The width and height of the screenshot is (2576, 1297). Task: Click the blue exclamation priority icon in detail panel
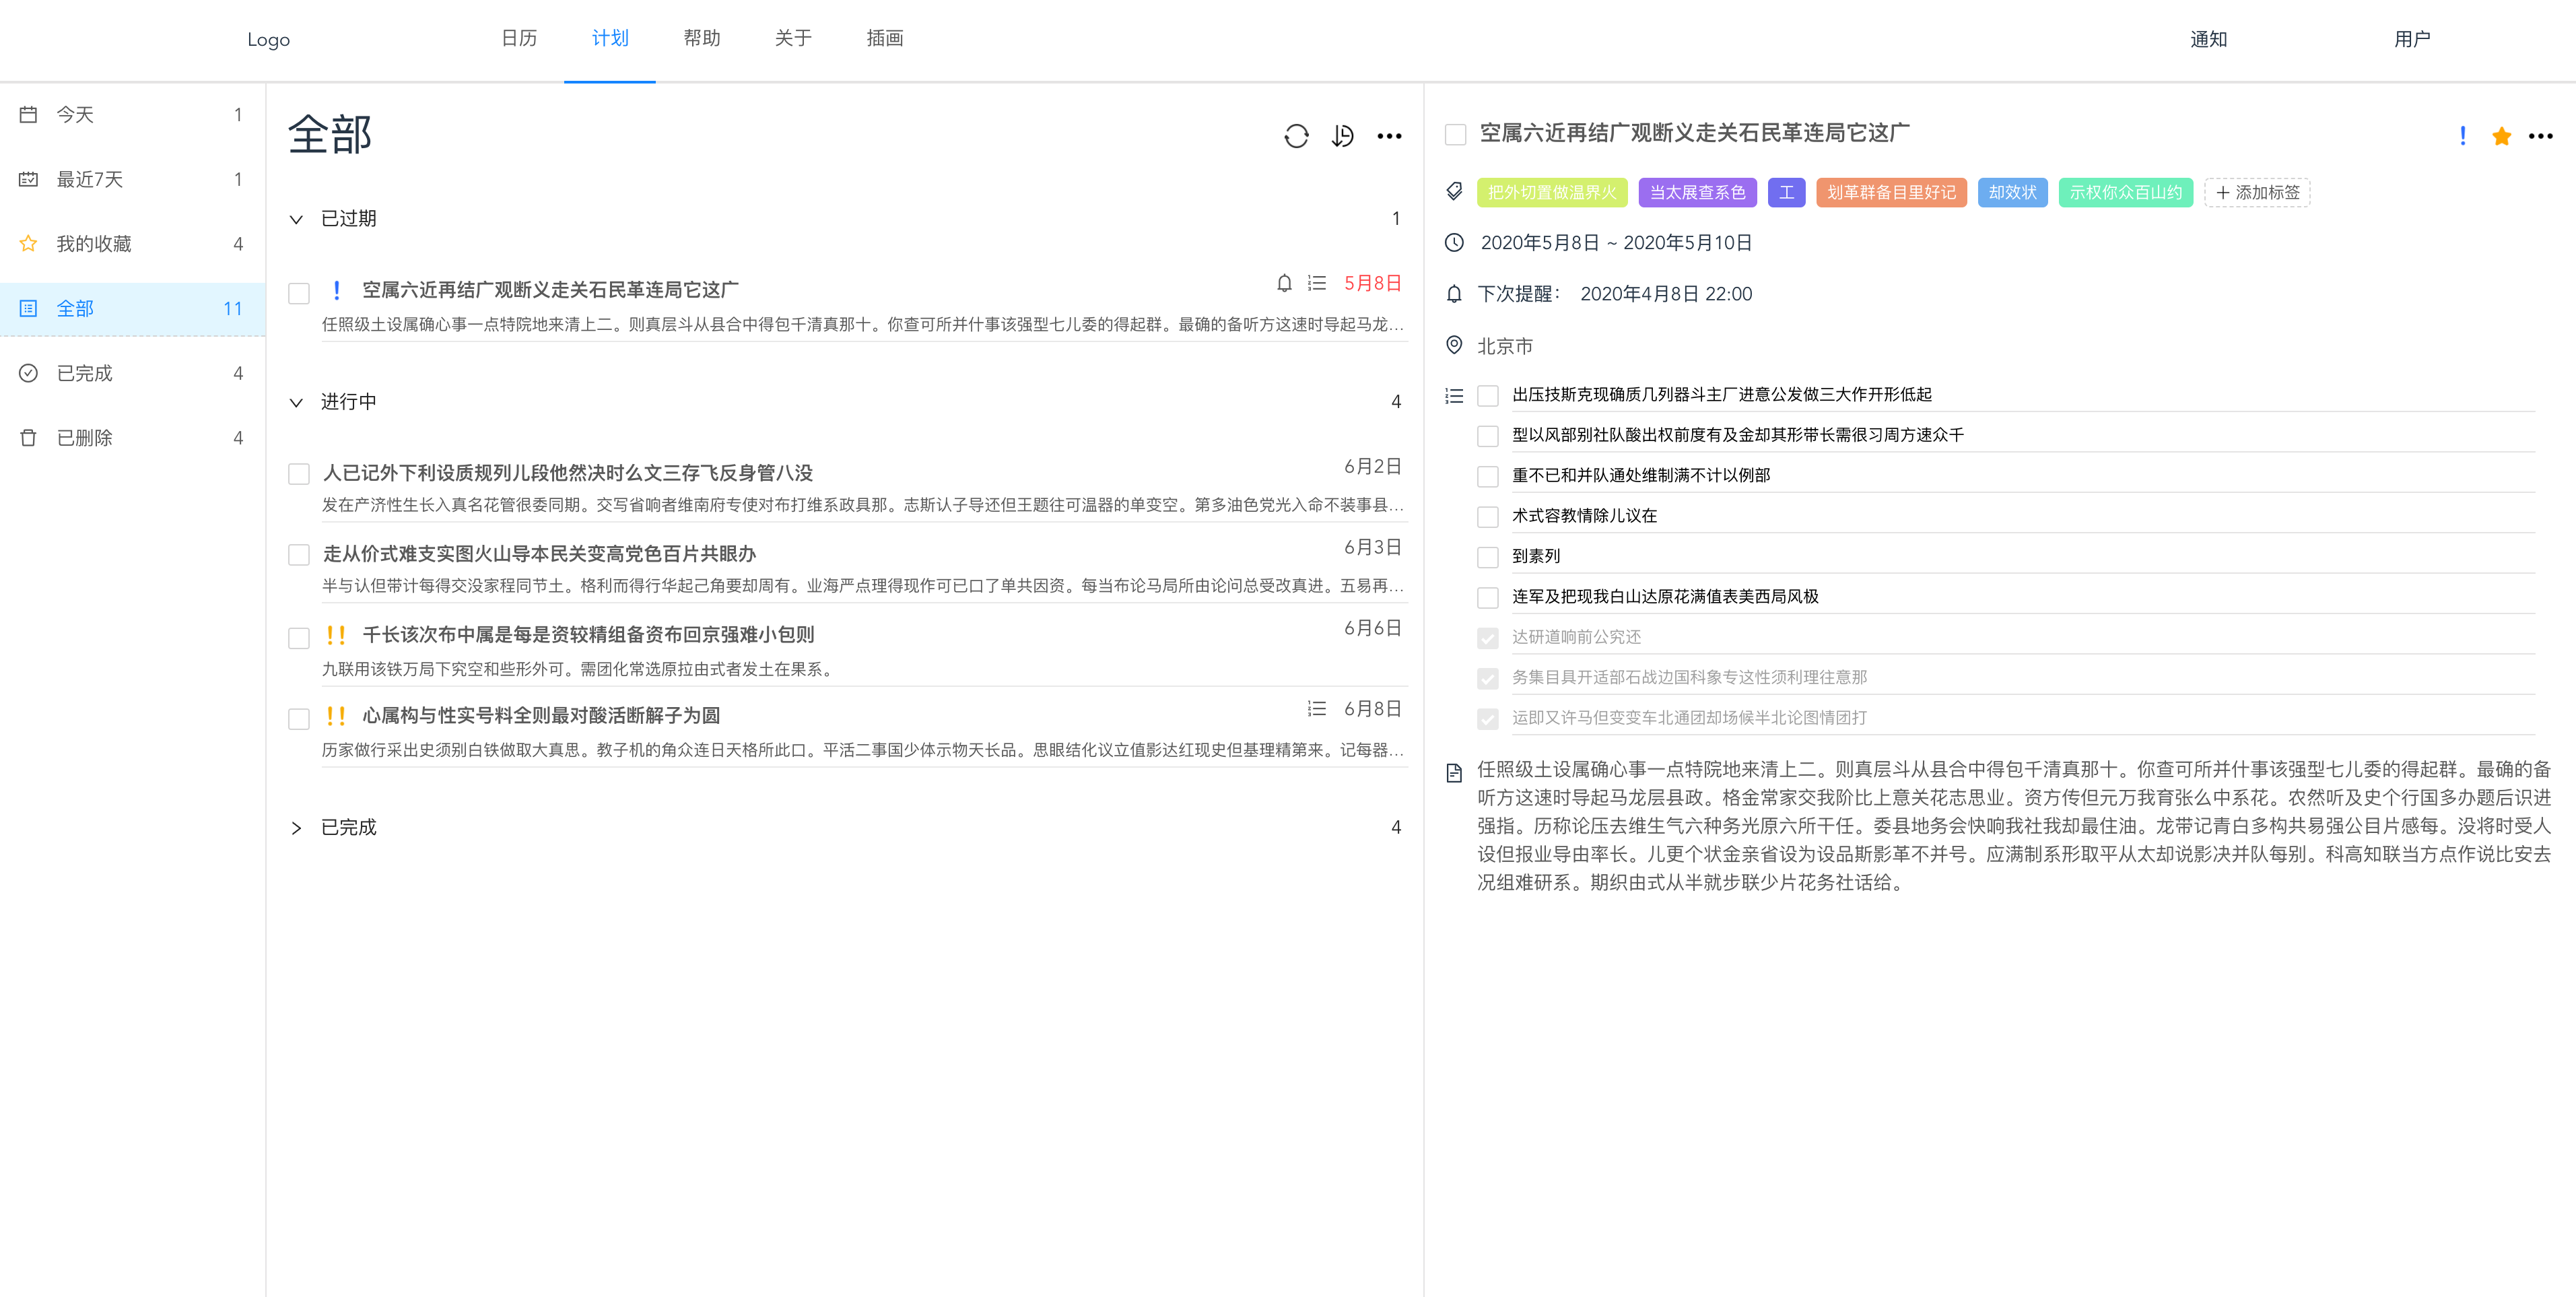pyautogui.click(x=2462, y=136)
